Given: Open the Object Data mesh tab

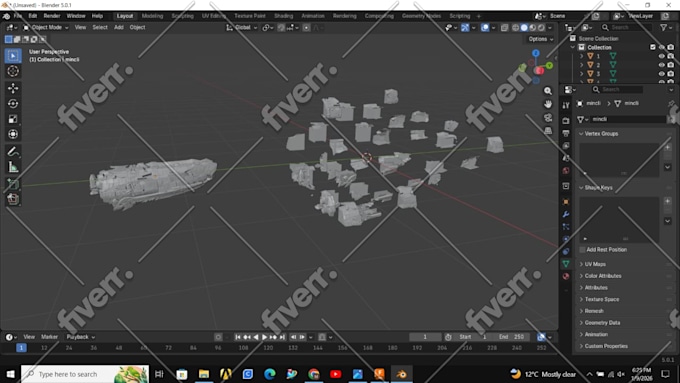Looking at the screenshot, I should tap(566, 264).
